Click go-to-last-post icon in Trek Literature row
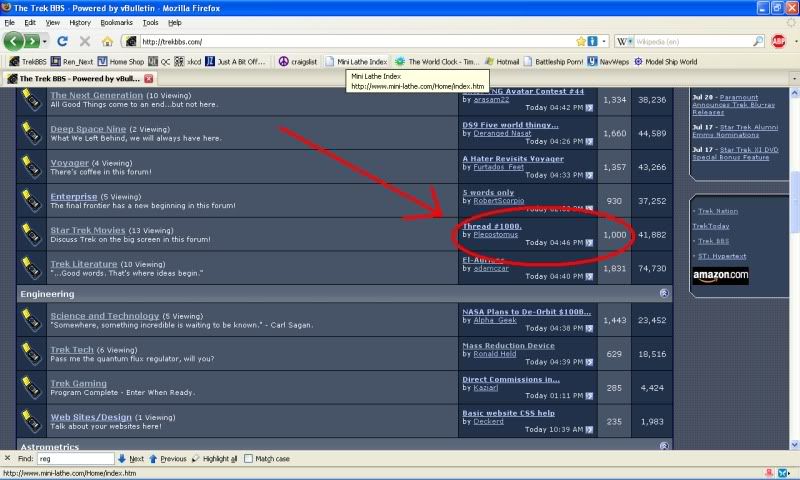 (x=589, y=276)
